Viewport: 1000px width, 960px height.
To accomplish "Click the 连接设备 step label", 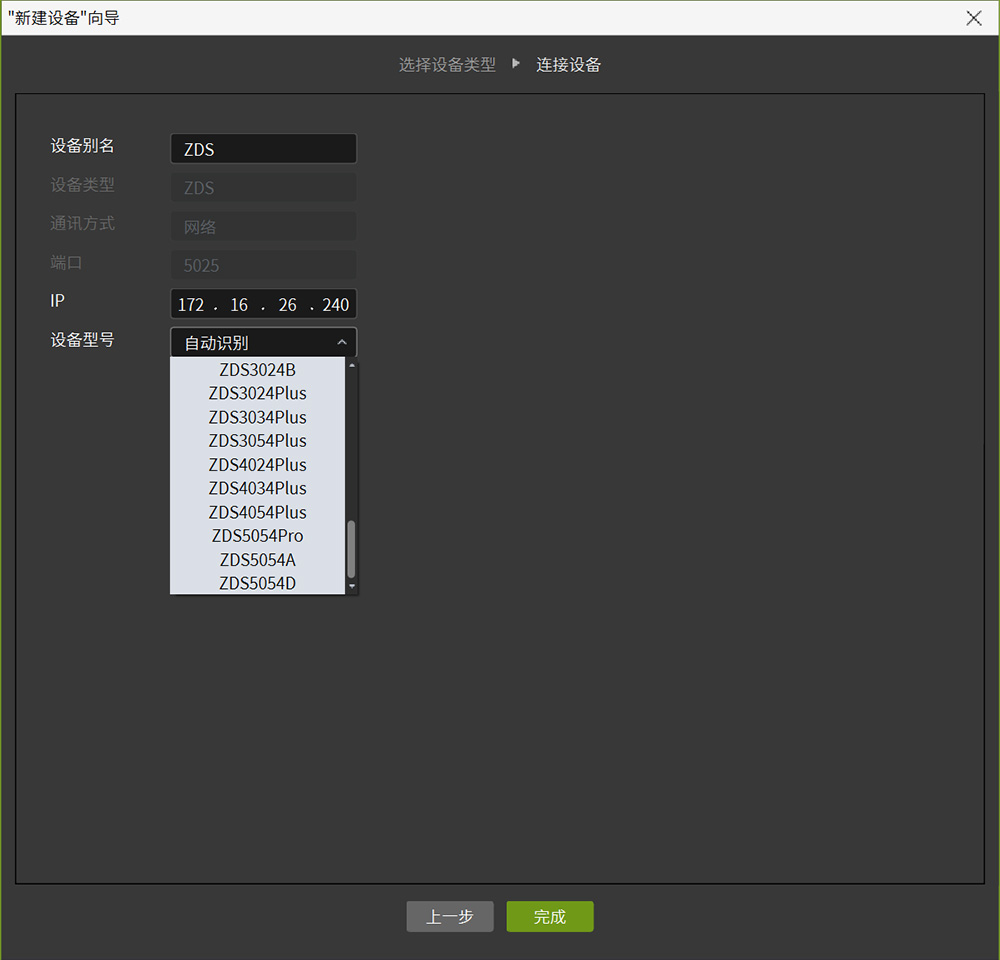I will click(x=568, y=65).
